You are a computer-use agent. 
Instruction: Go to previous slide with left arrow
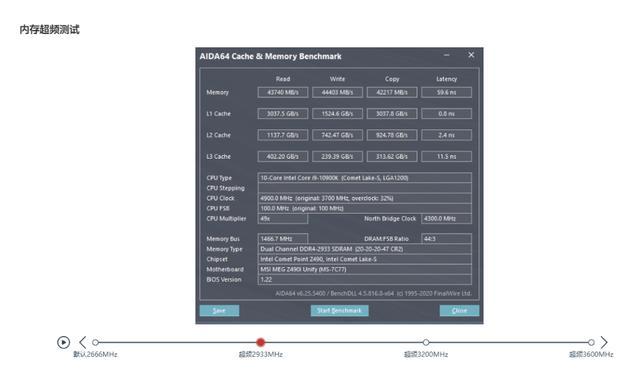tap(83, 342)
